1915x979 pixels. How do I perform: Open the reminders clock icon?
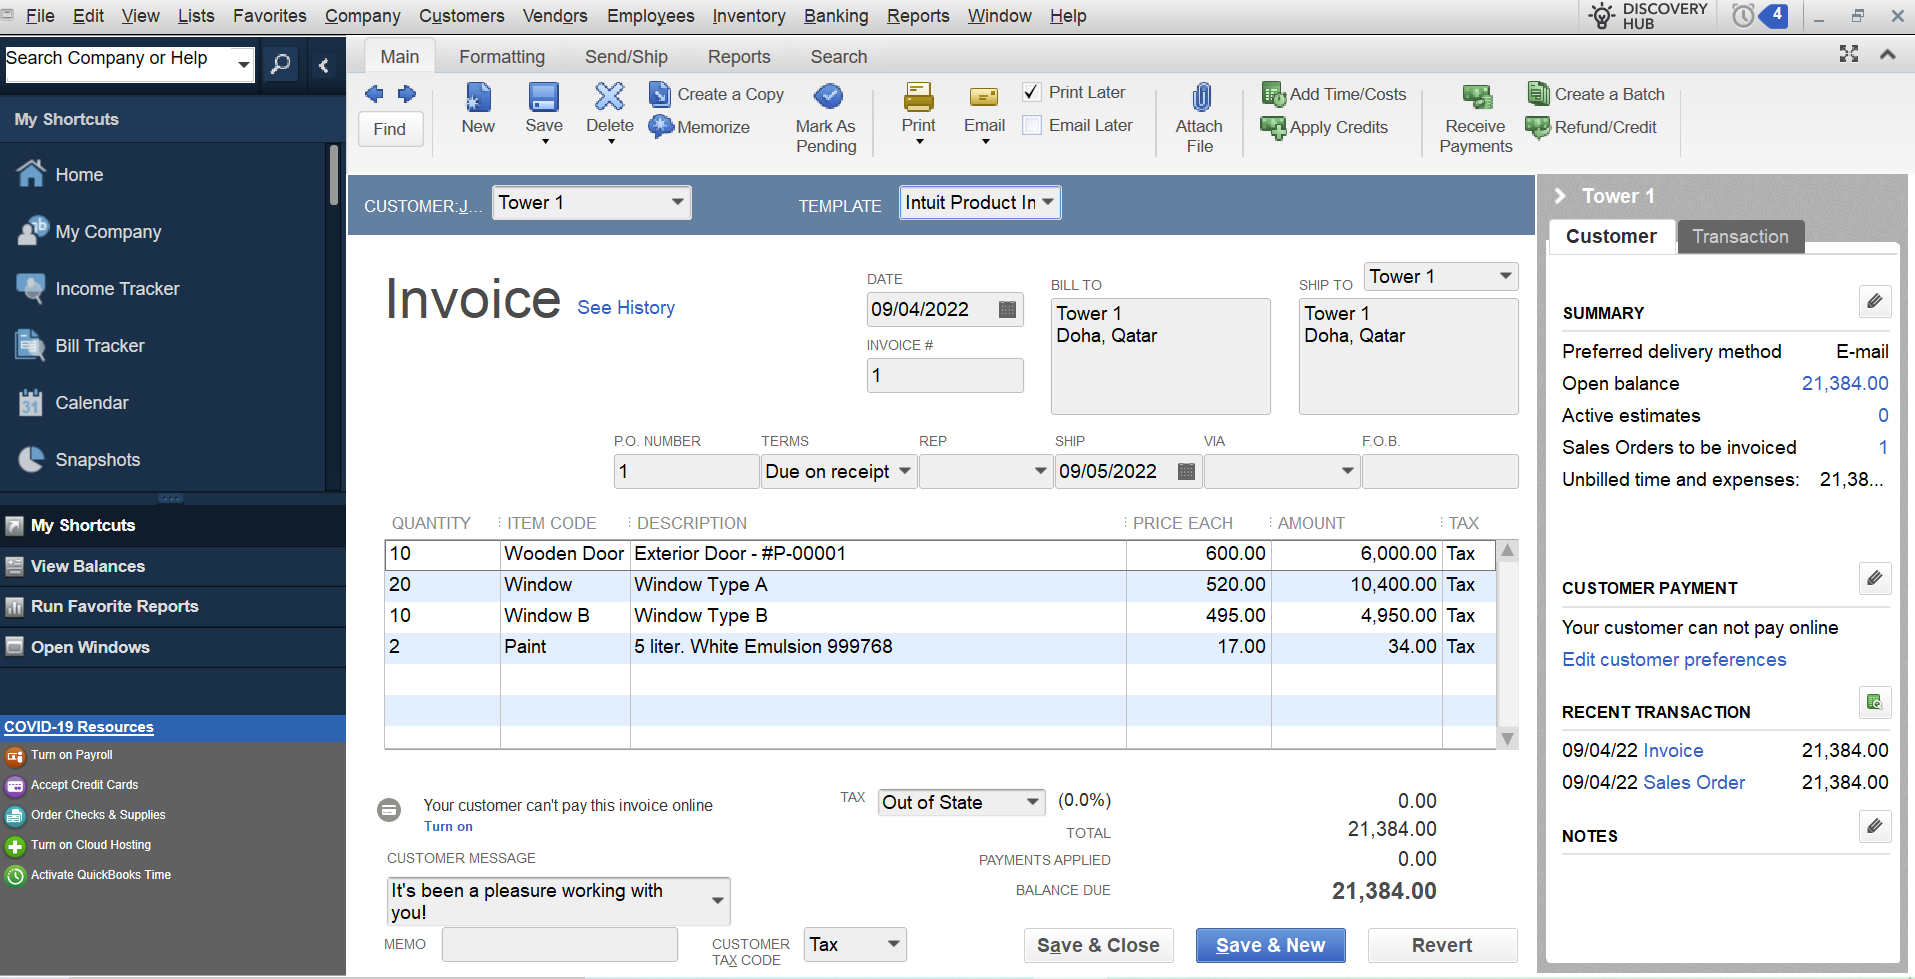click(x=1744, y=16)
